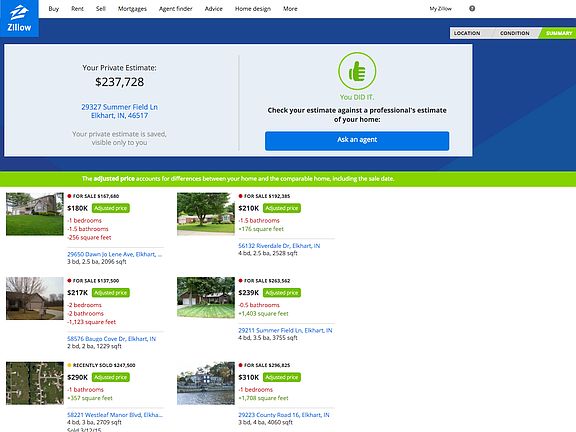Viewport: 576px width, 432px height.
Task: Open the 29211 Summer Field Ln home photo
Action: tap(206, 298)
